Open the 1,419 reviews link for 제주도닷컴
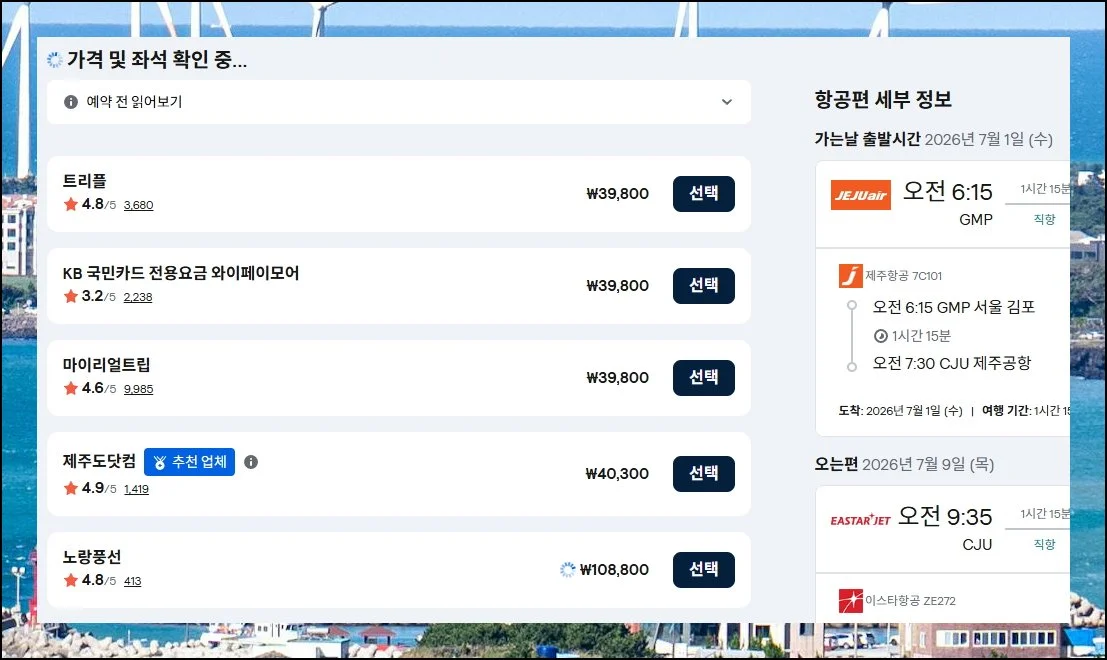The image size is (1107, 660). (x=136, y=489)
